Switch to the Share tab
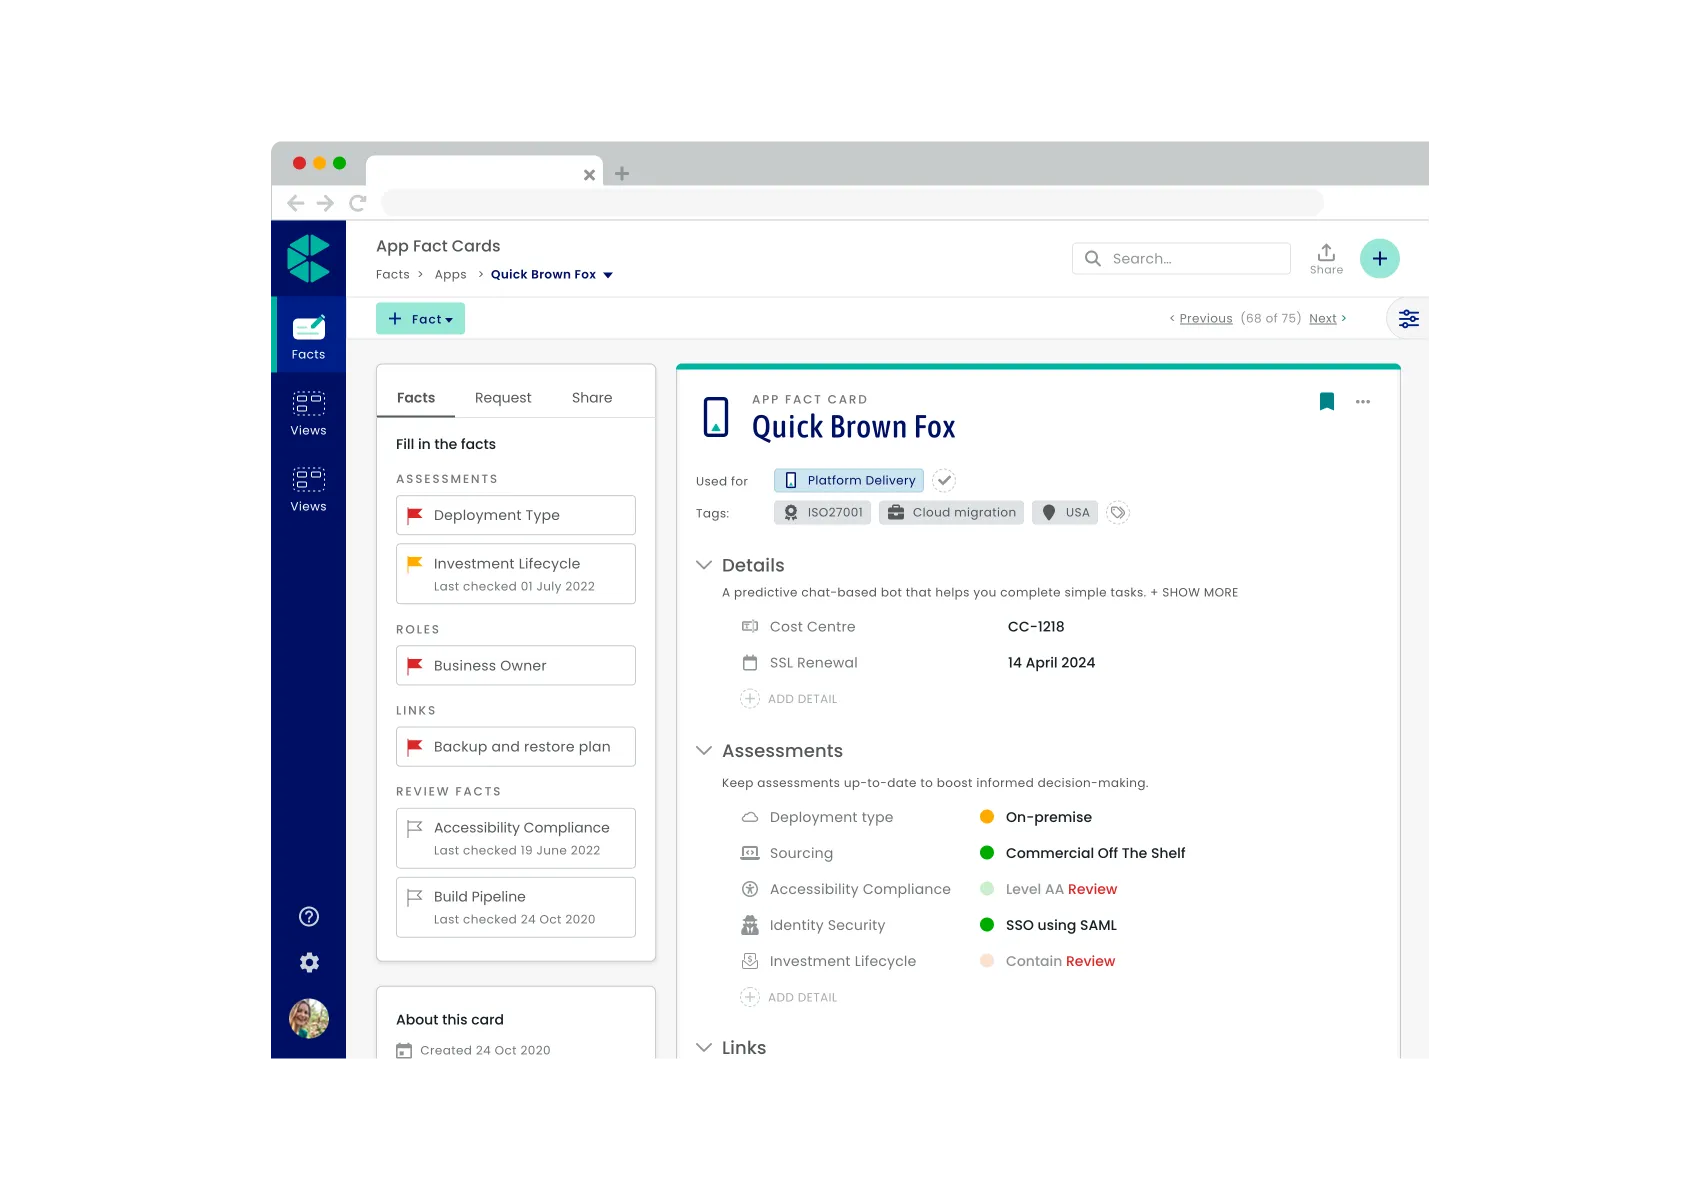1700x1200 pixels. 592,398
